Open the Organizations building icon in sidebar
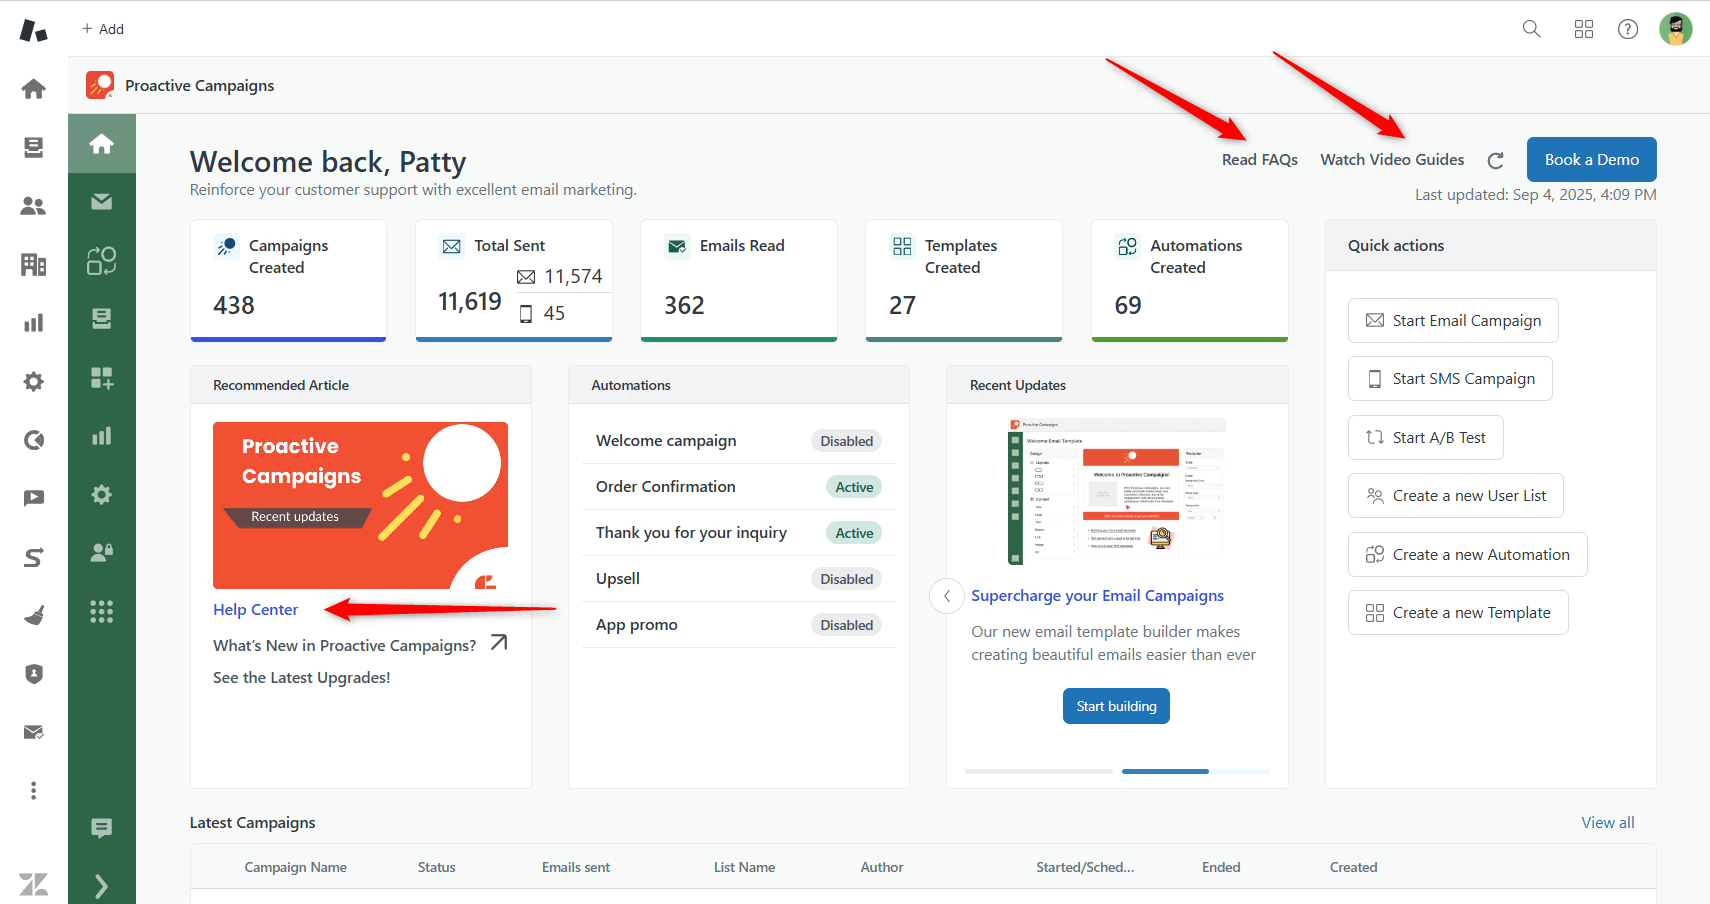1710x904 pixels. [x=34, y=264]
